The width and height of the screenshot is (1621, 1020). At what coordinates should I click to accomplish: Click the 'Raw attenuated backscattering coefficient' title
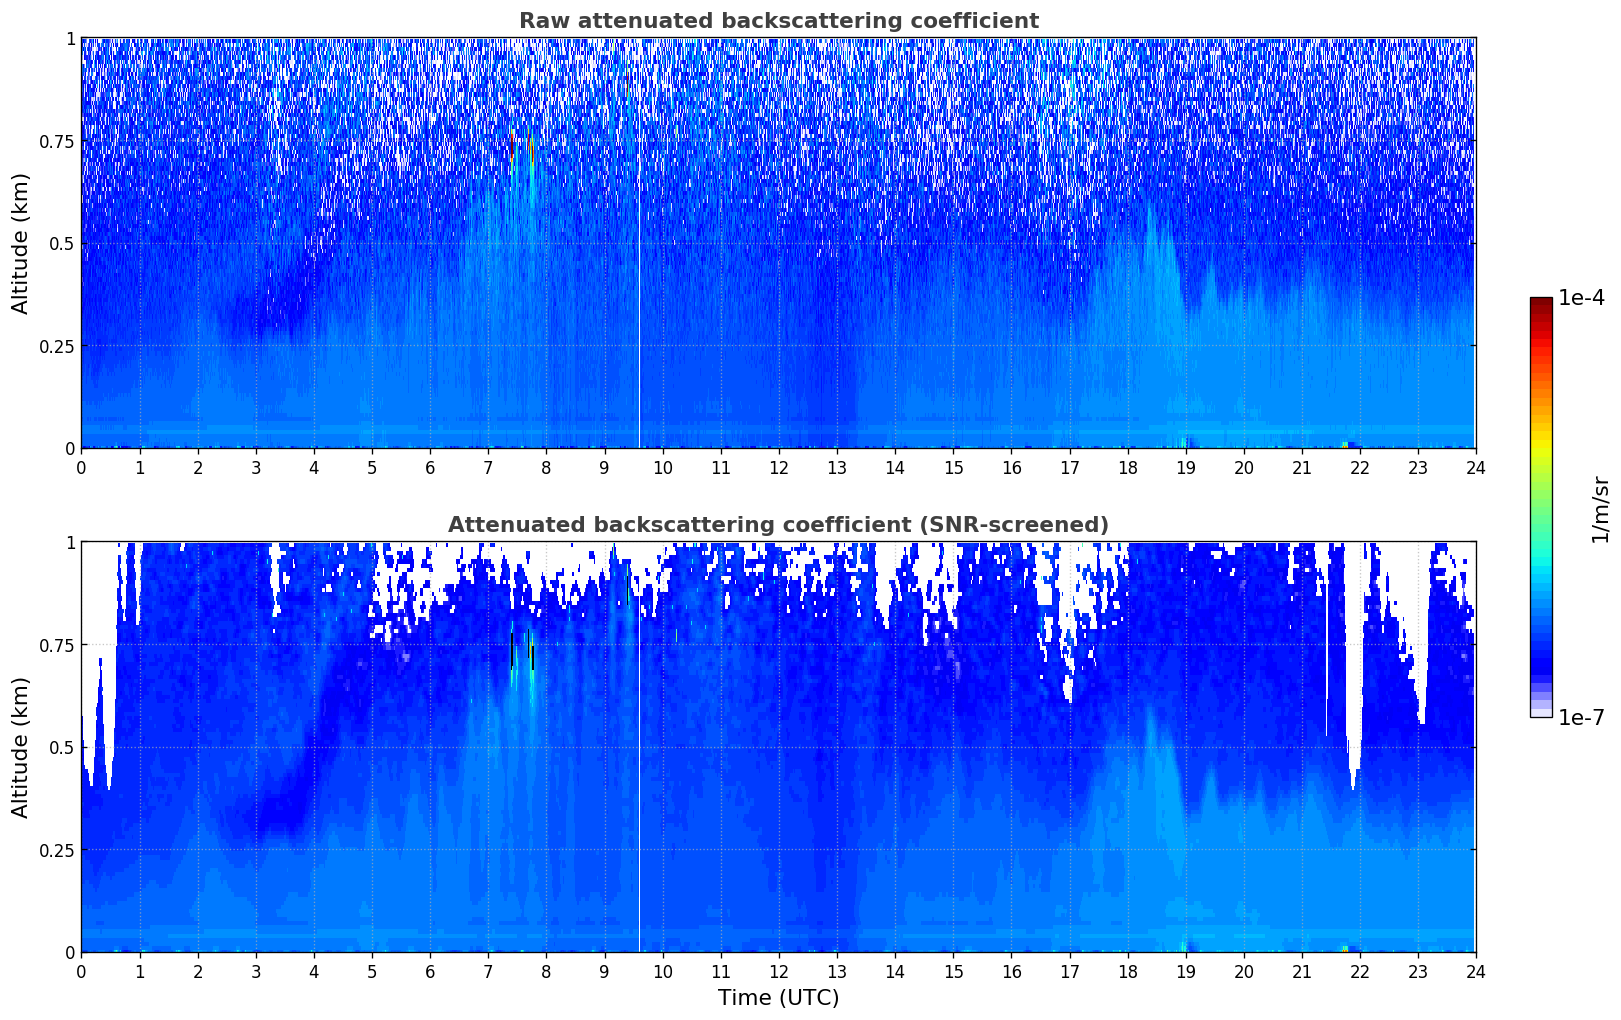pyautogui.click(x=778, y=21)
